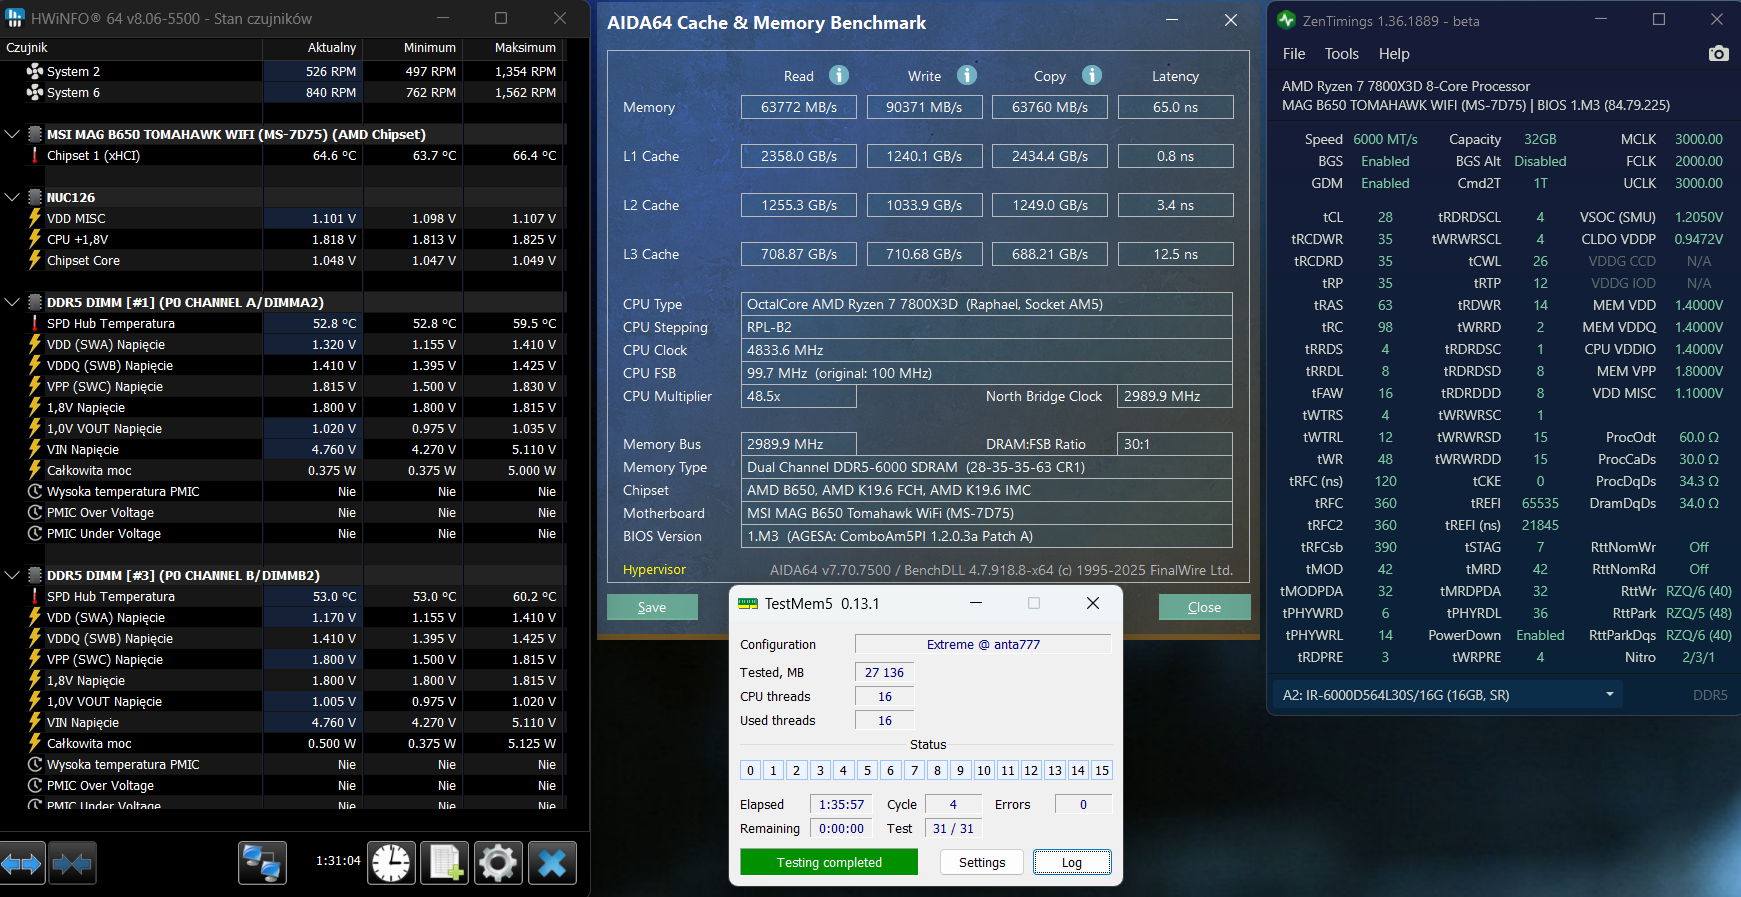
Task: Open the Tools menu in ZenTimings
Action: pos(1341,54)
